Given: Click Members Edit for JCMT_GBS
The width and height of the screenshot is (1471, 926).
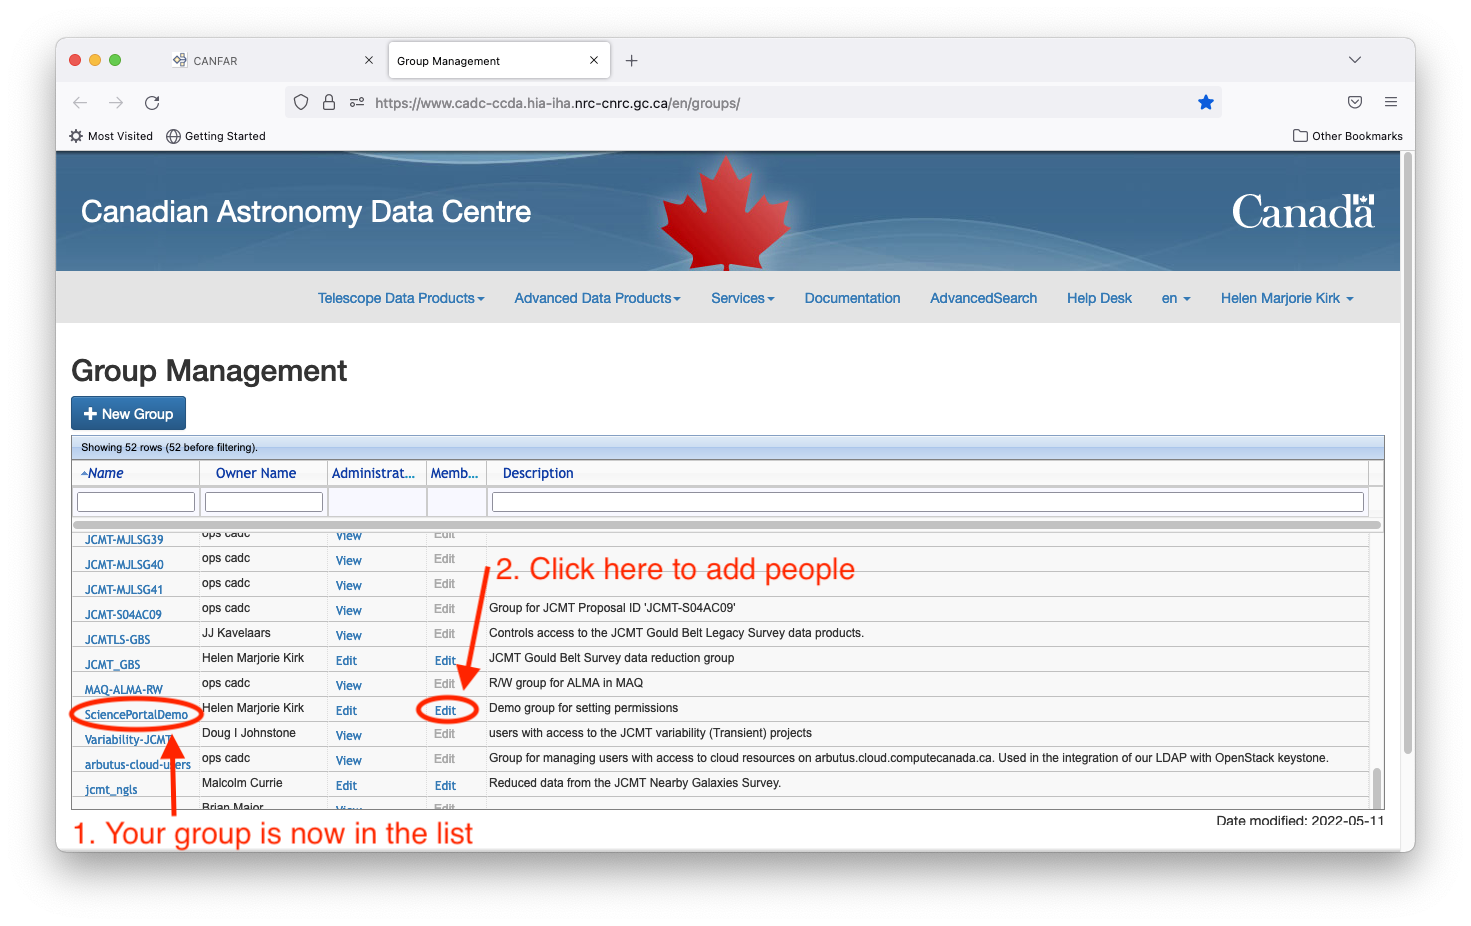Looking at the screenshot, I should click(445, 661).
